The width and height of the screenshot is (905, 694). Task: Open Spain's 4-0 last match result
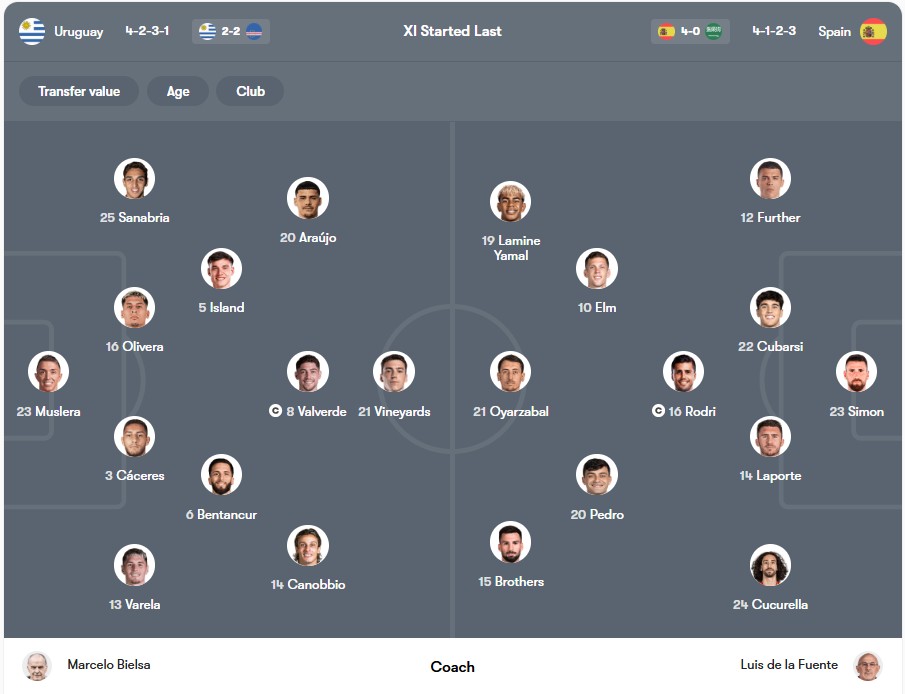[x=690, y=31]
